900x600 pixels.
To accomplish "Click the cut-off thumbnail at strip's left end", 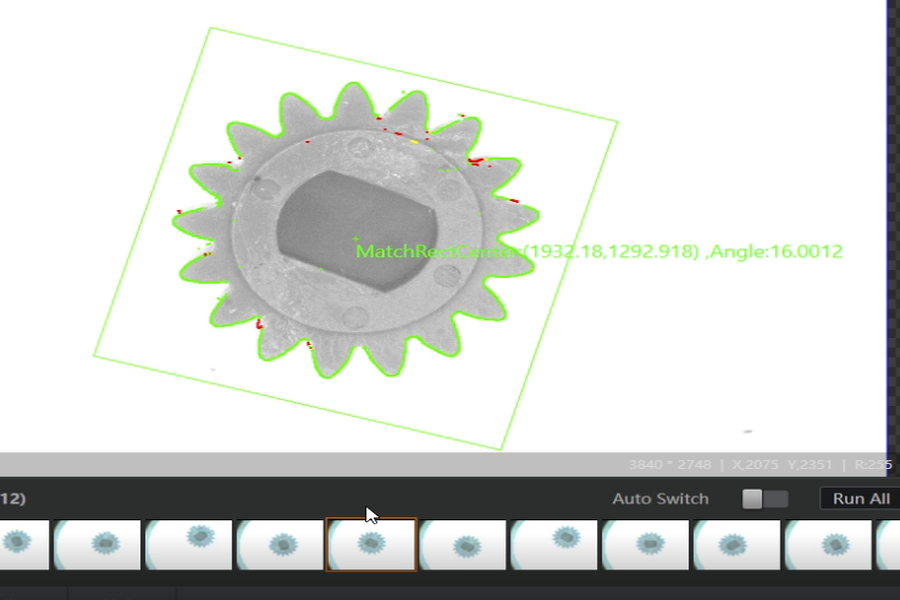I will (22, 545).
